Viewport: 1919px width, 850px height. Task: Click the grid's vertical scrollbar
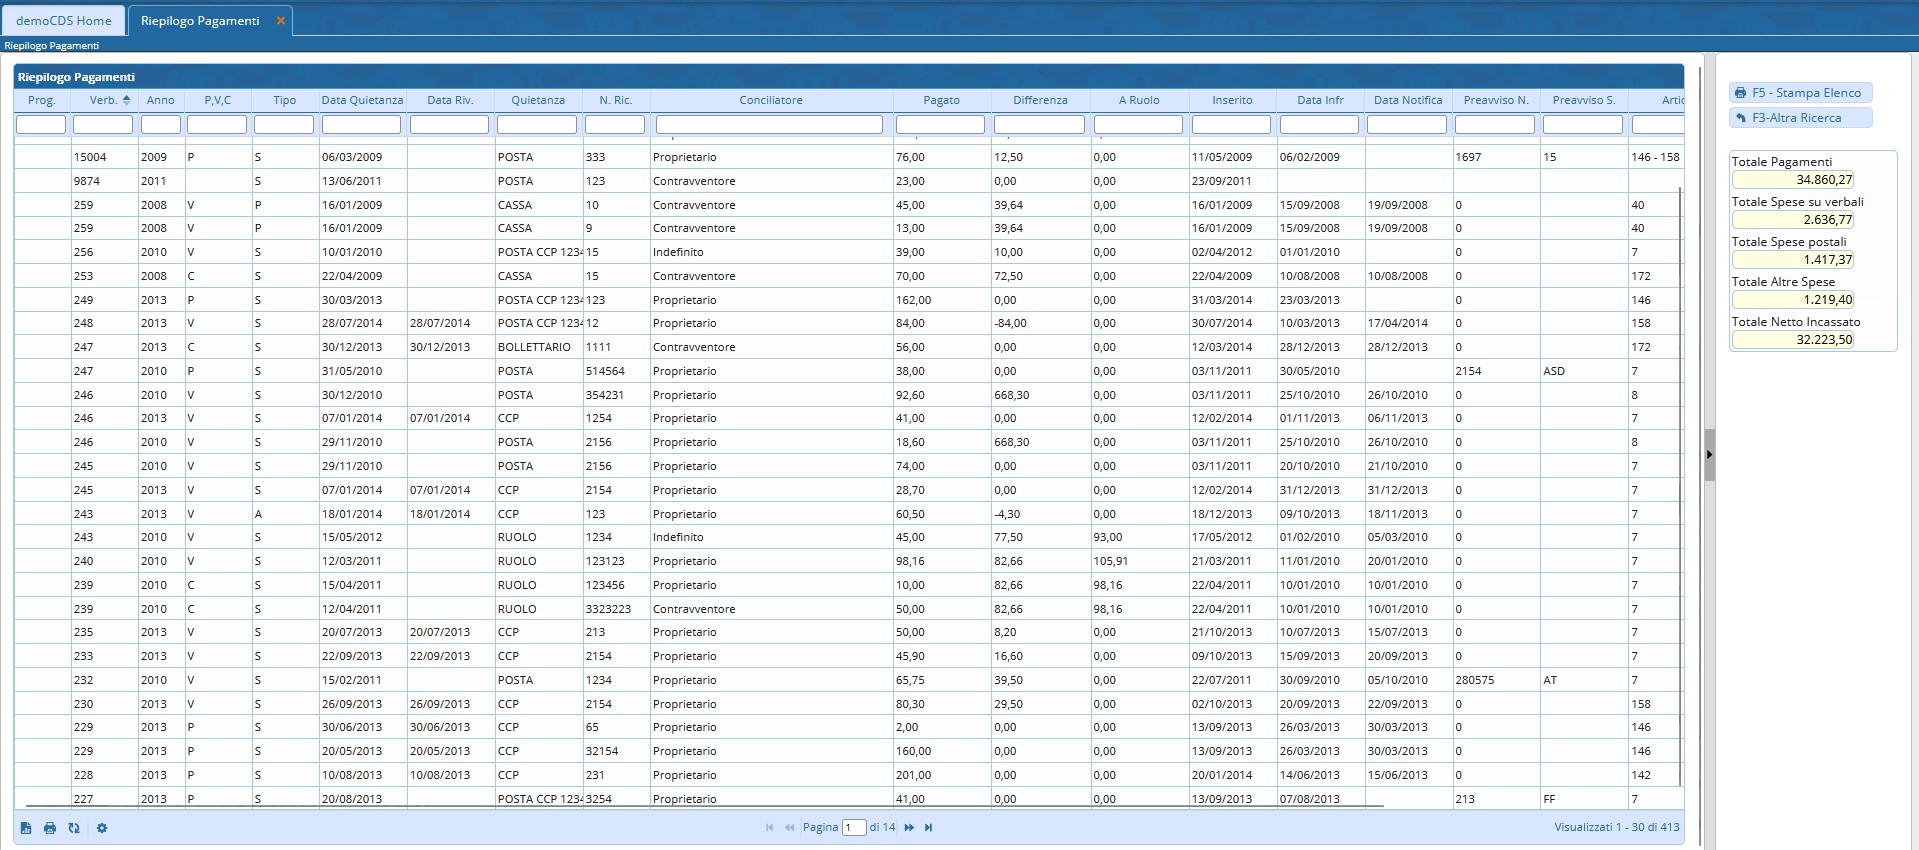[1680, 485]
